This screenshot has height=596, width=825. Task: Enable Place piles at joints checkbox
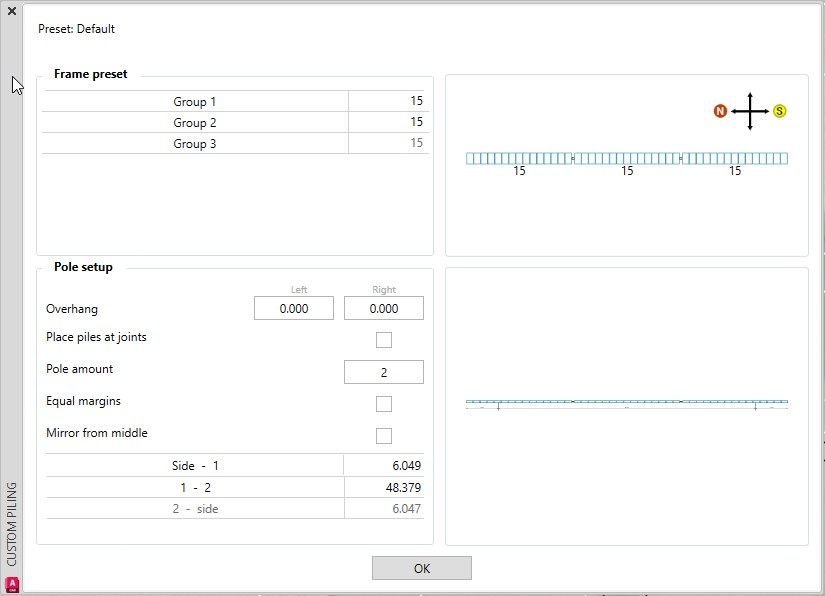[x=384, y=340]
